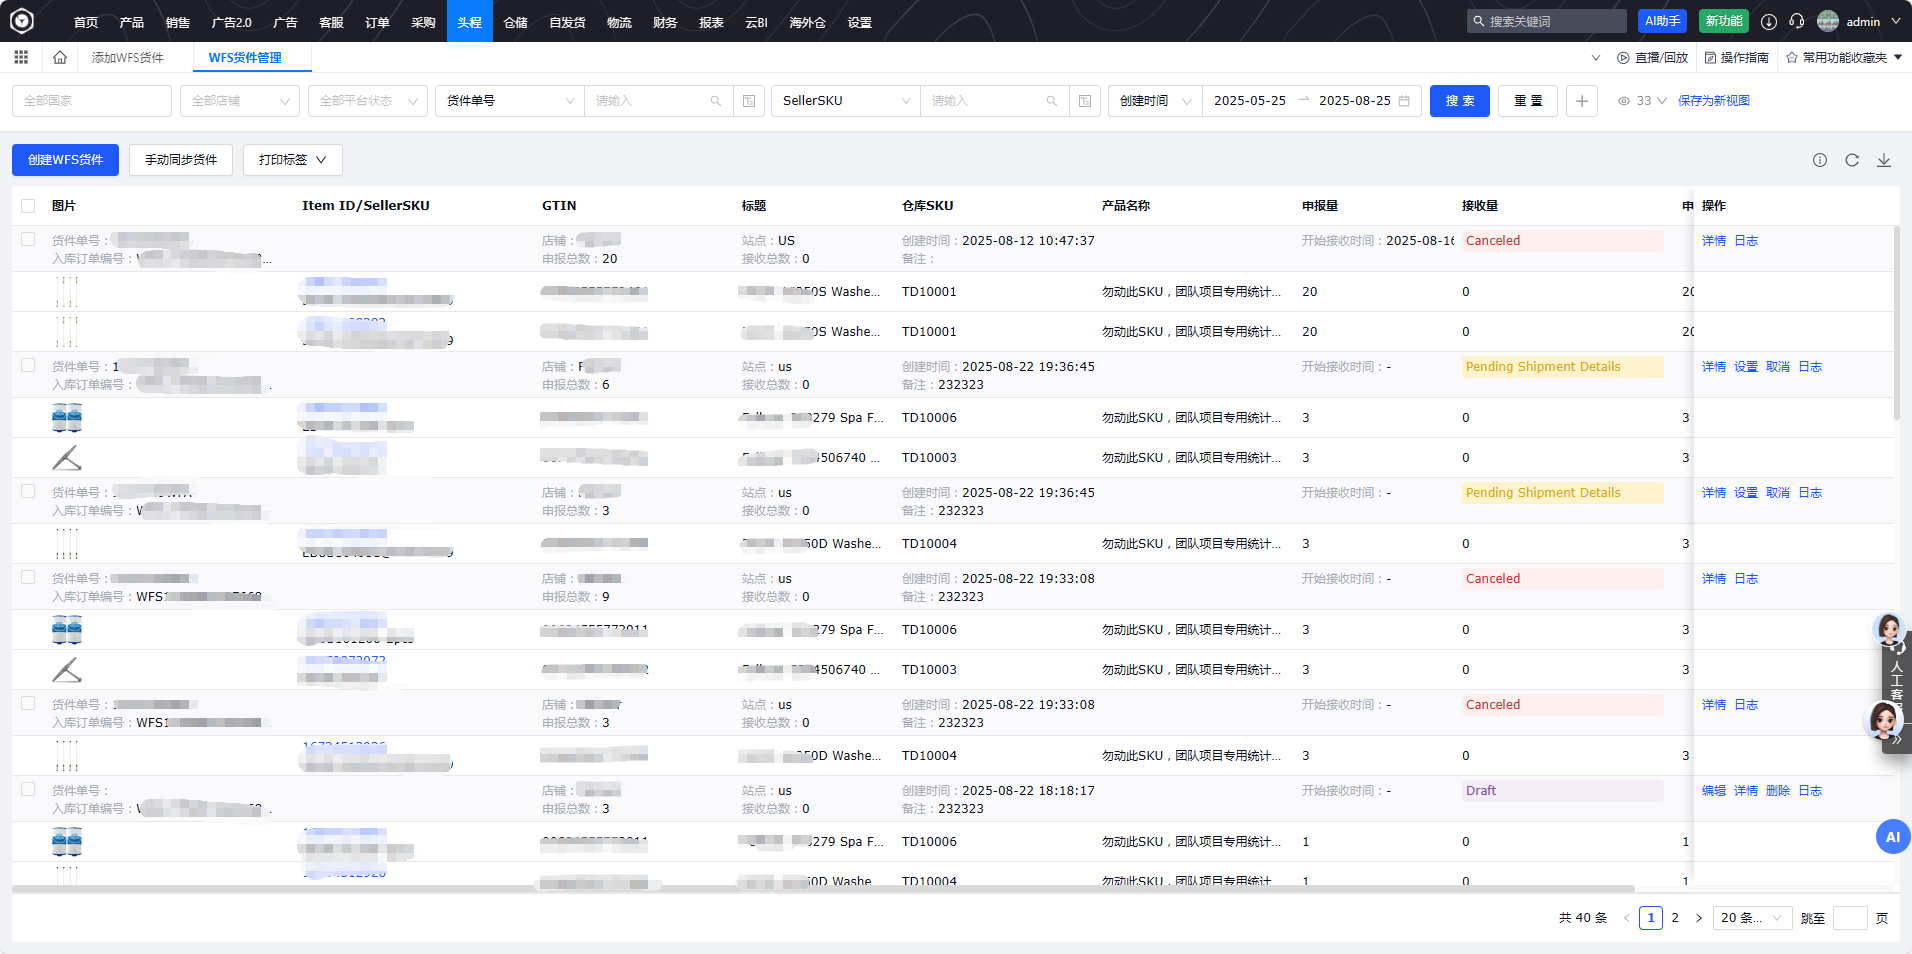Check the first Canceled shipment row checkbox

28,240
